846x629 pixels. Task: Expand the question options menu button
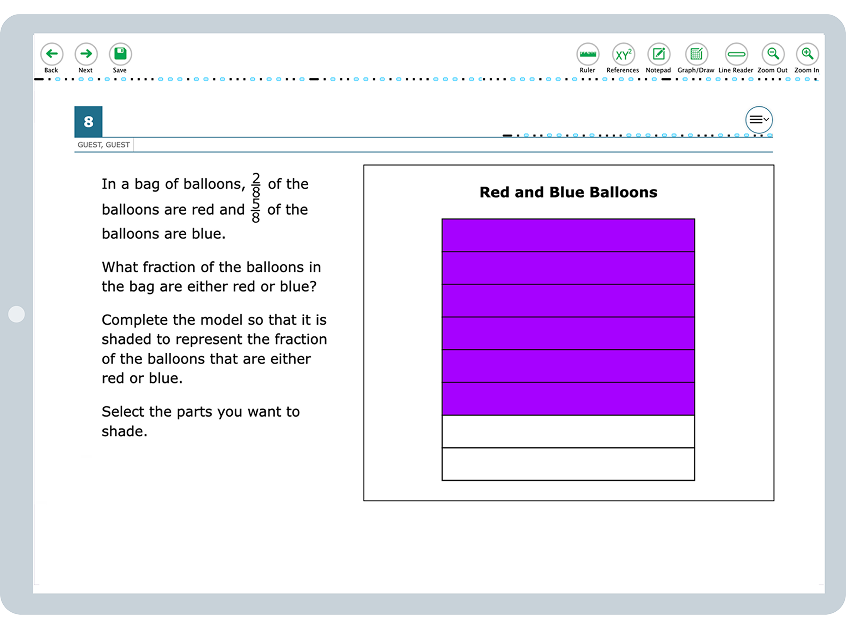(x=759, y=120)
